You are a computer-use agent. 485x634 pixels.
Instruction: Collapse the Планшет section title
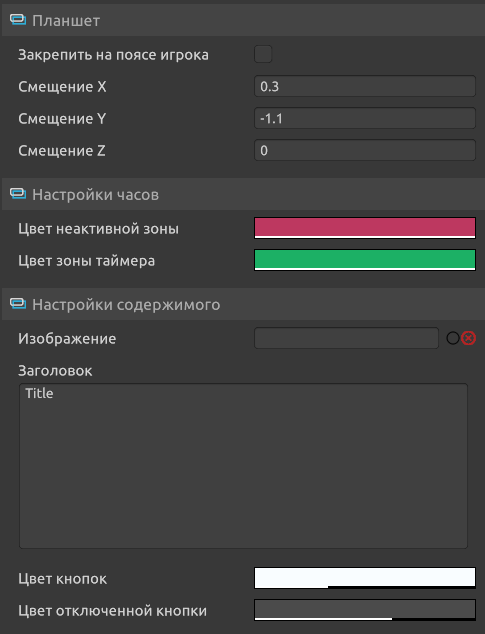[x=66, y=21]
